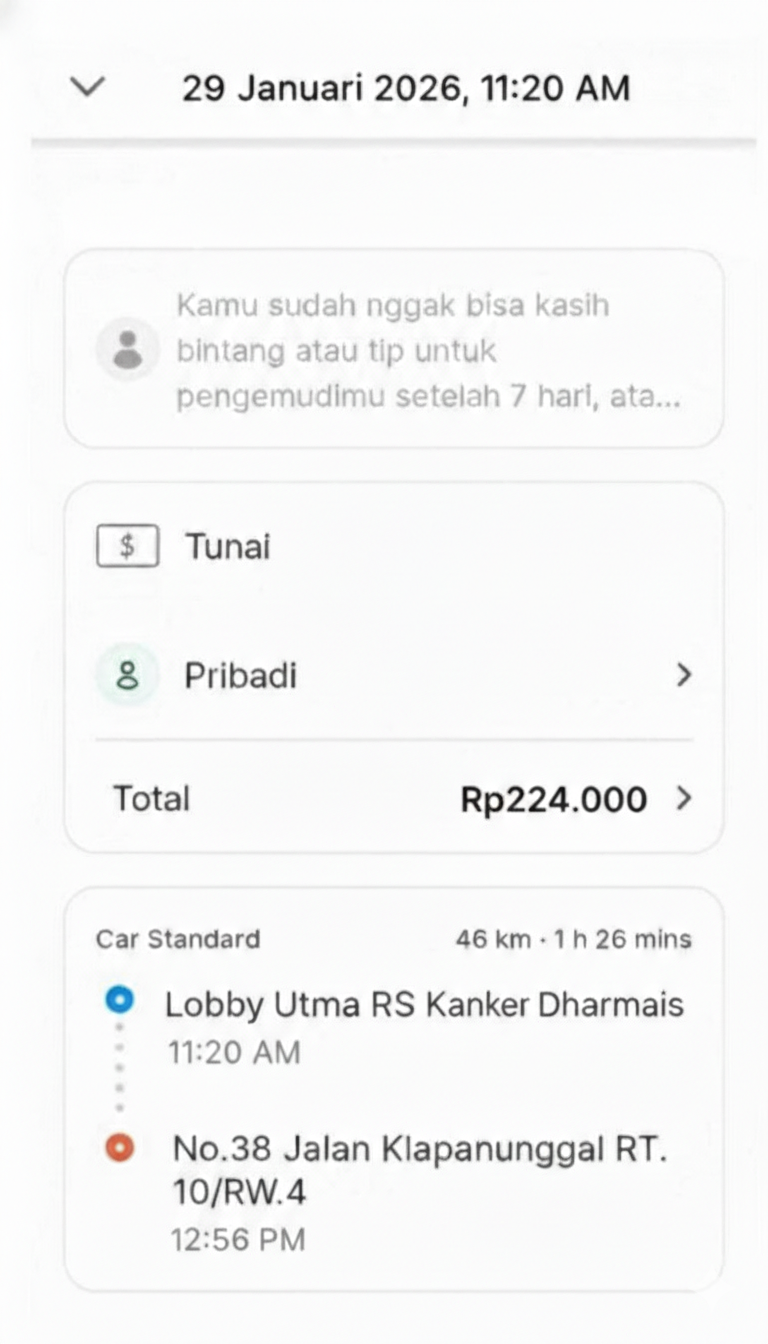The width and height of the screenshot is (768, 1344).
Task: Collapse the trip details with top chevron
Action: [88, 88]
